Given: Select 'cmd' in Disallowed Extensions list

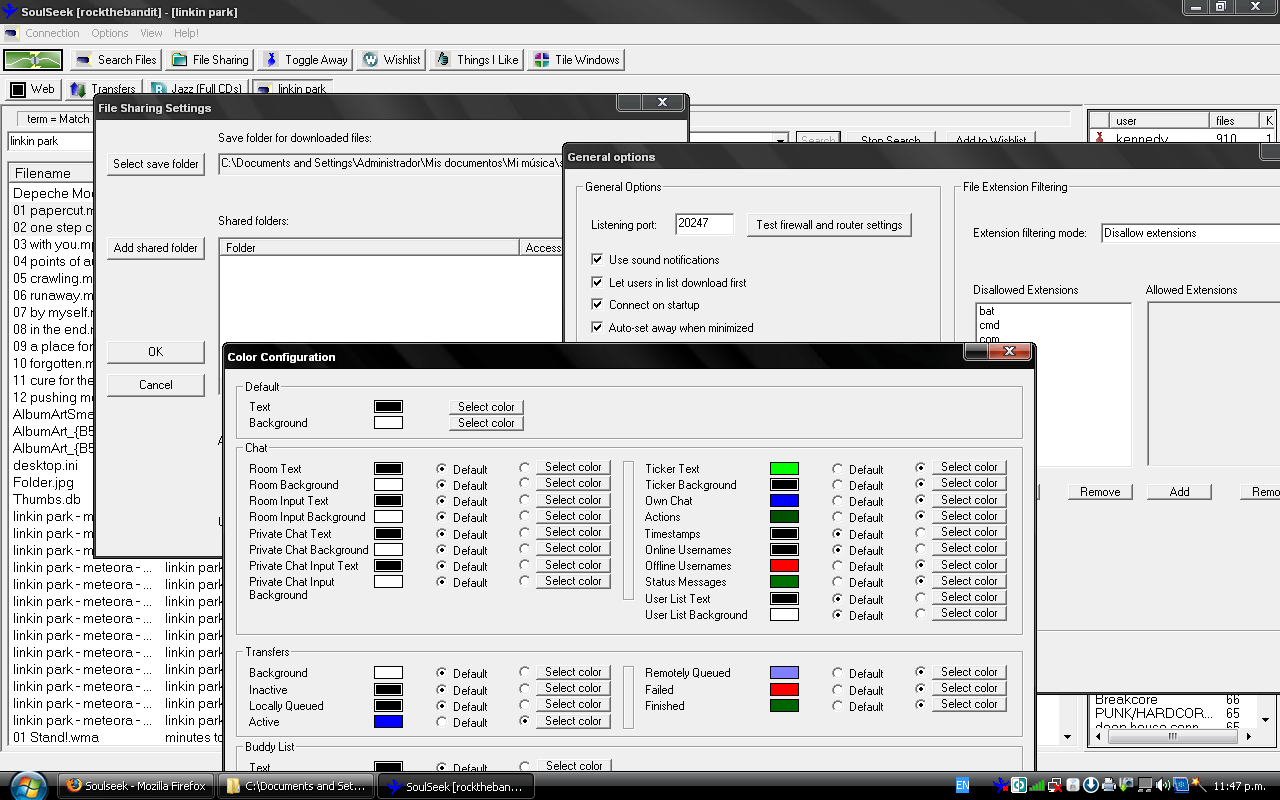Looking at the screenshot, I should pos(989,325).
